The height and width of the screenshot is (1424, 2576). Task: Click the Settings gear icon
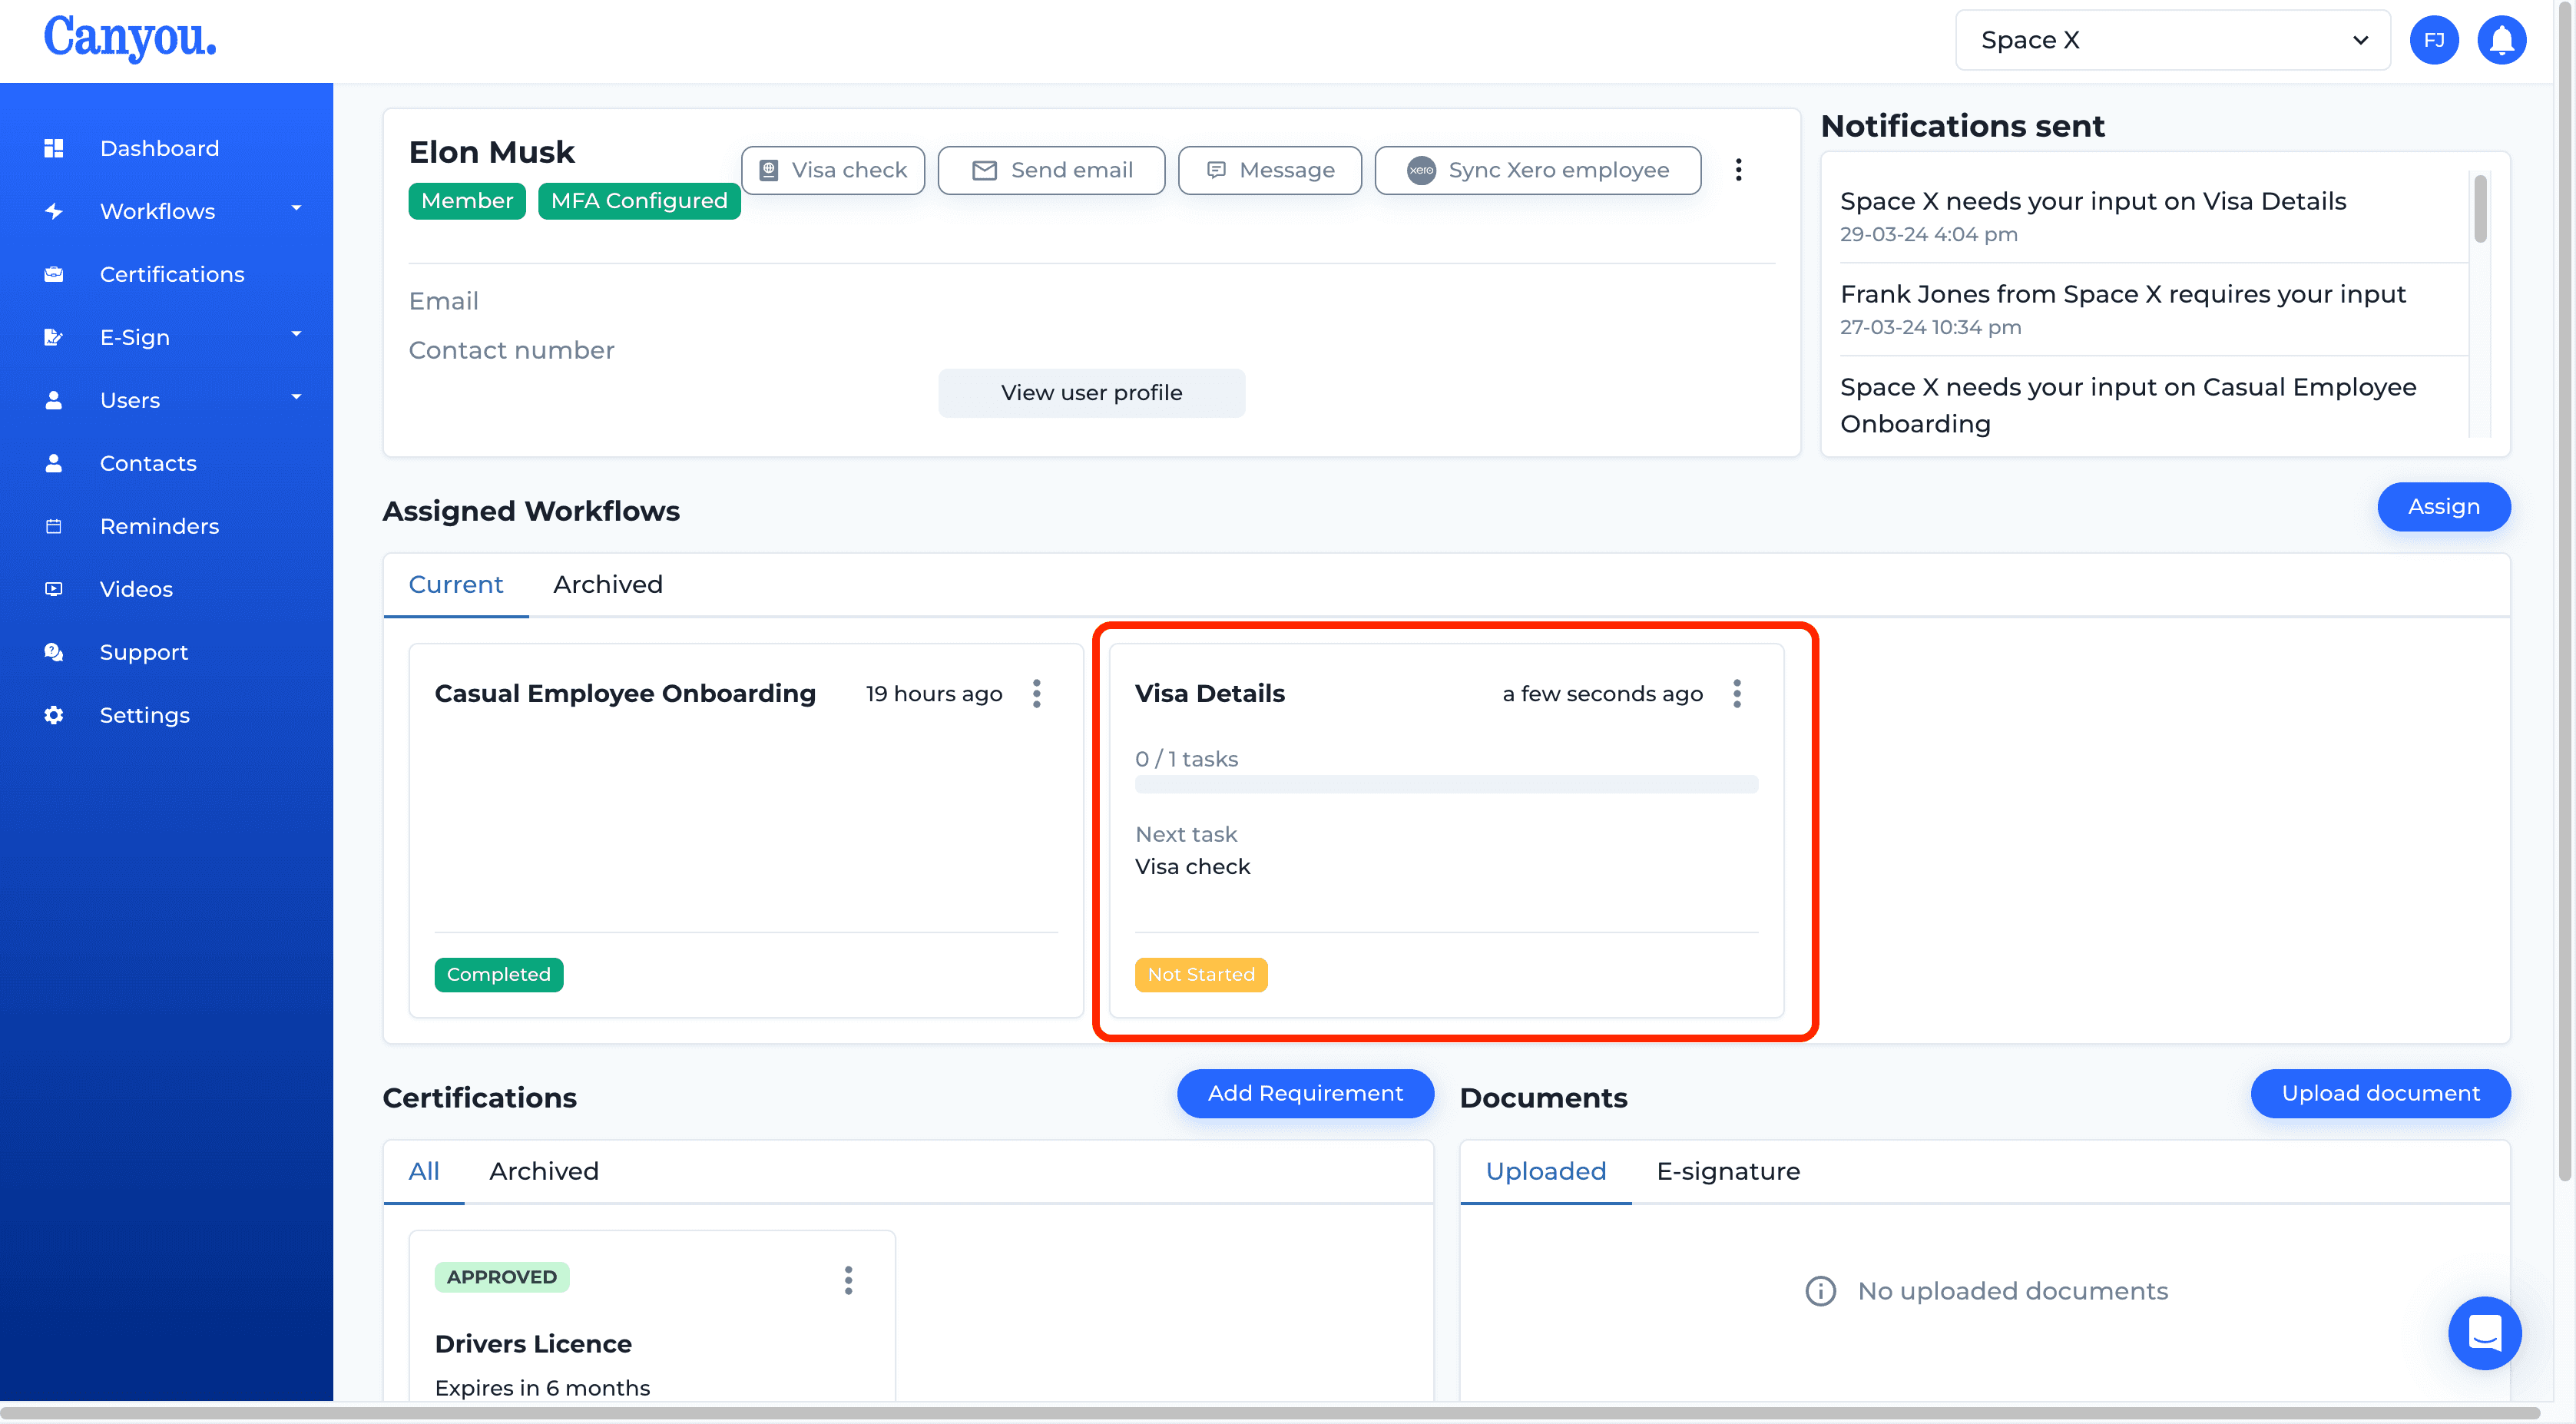pos(54,715)
